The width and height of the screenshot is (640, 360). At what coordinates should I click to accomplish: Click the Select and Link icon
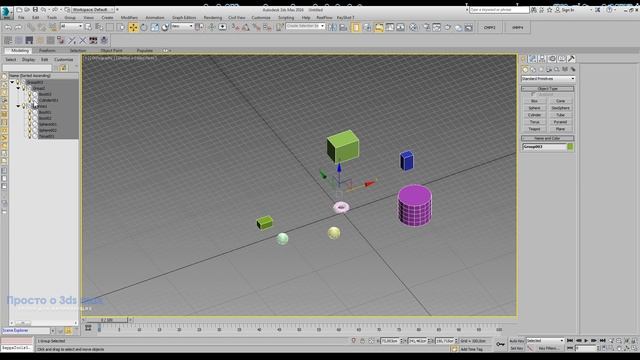click(31, 27)
